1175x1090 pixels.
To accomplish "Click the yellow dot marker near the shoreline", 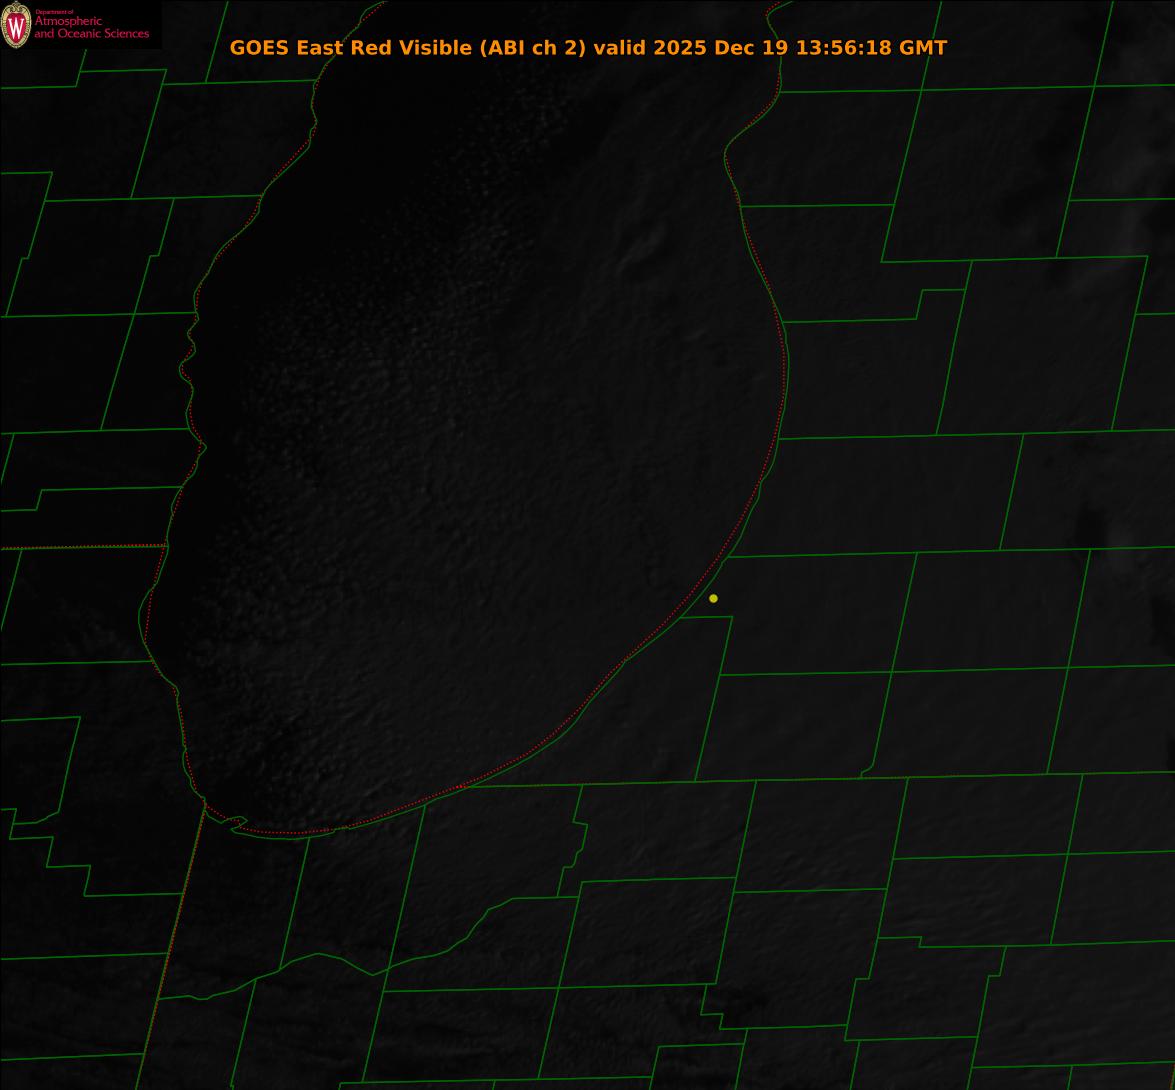I will coord(713,598).
